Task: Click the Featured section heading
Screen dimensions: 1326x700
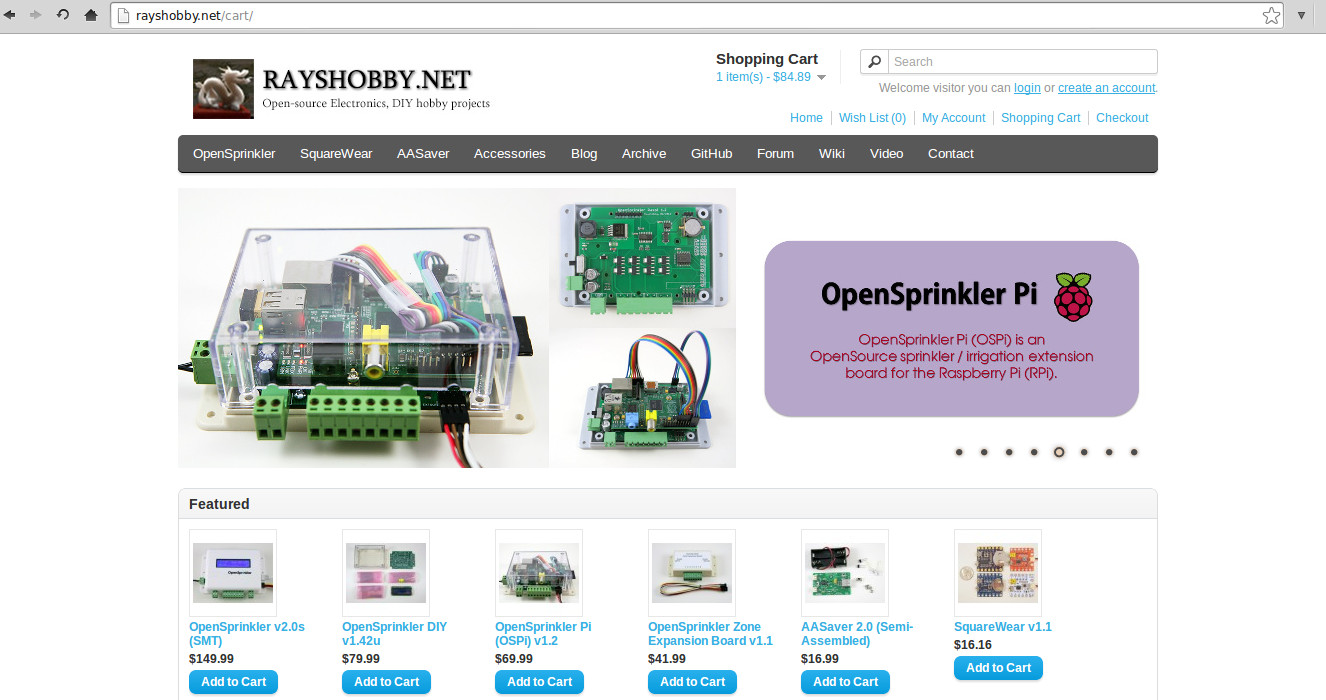Action: [219, 504]
